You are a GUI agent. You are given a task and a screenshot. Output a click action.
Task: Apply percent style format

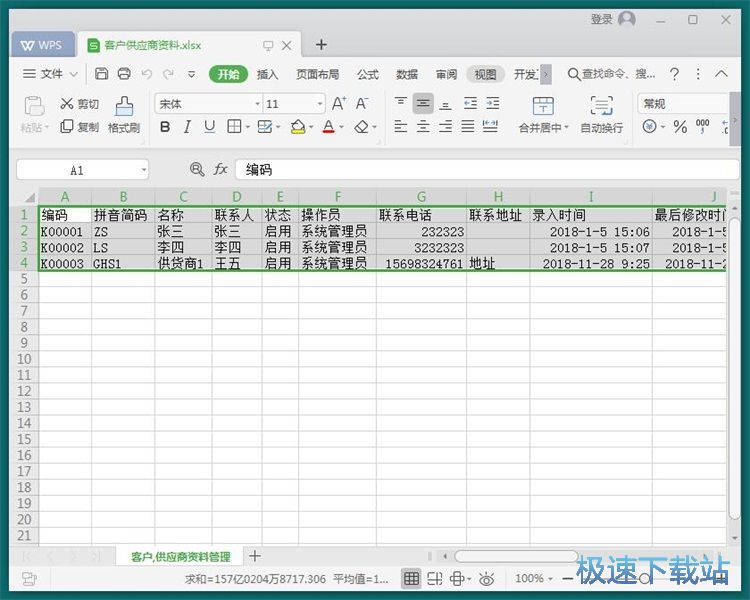point(680,127)
